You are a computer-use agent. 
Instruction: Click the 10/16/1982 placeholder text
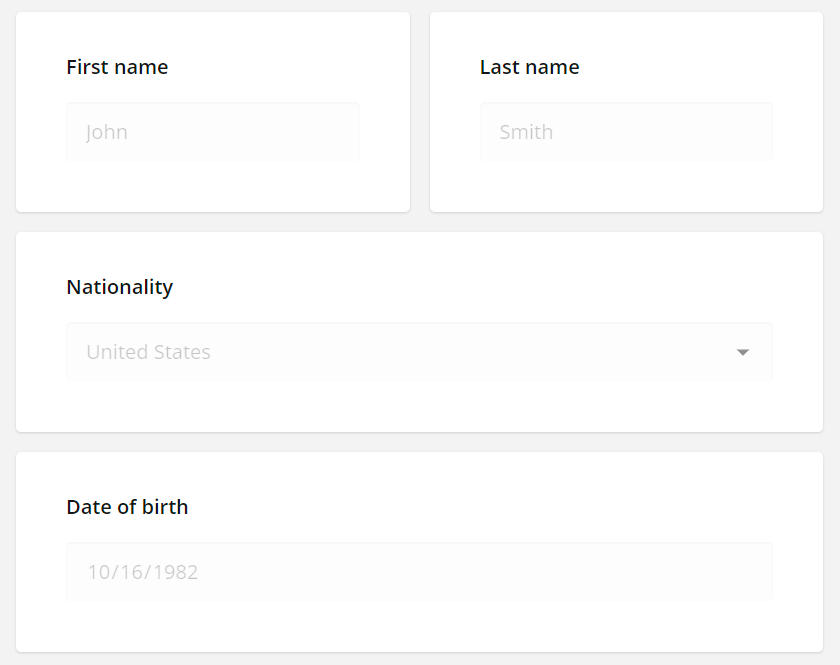[x=142, y=571]
